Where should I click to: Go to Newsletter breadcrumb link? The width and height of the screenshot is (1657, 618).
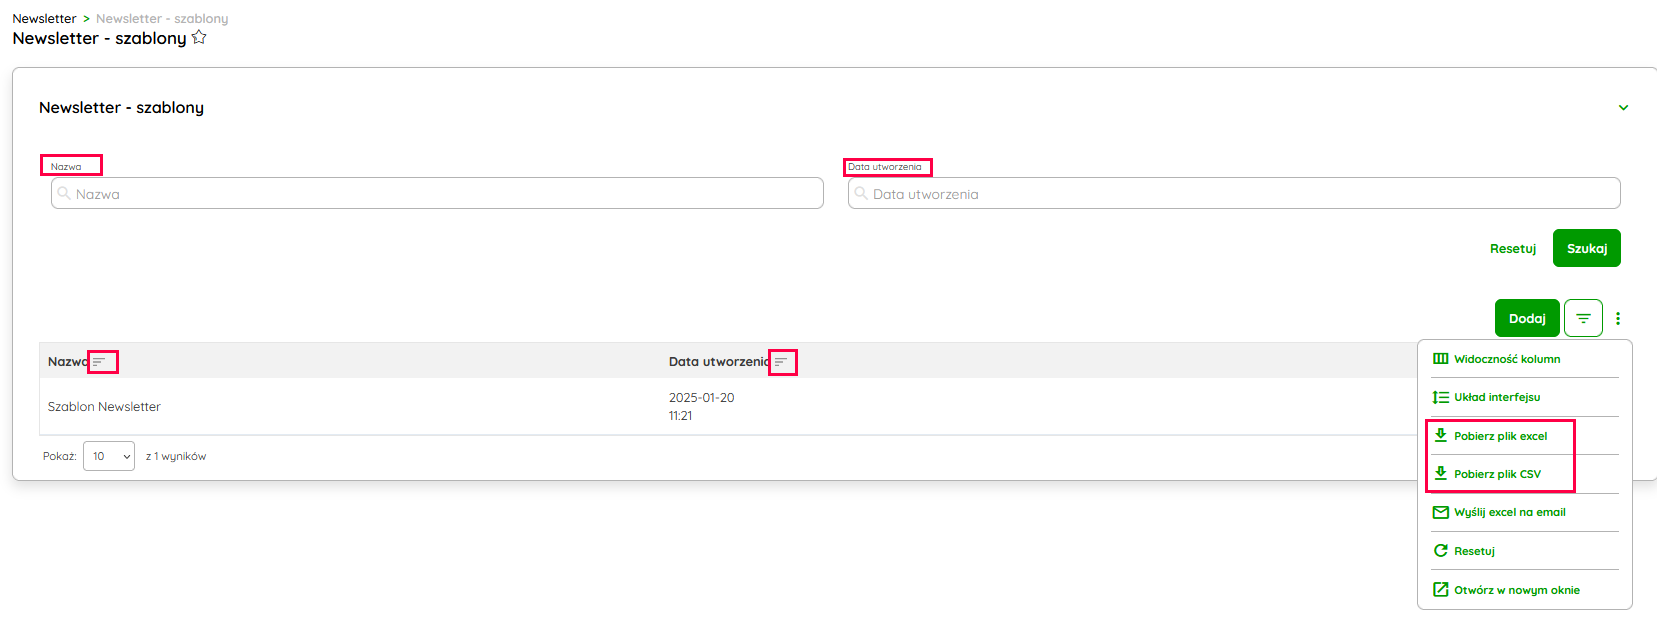coord(44,19)
